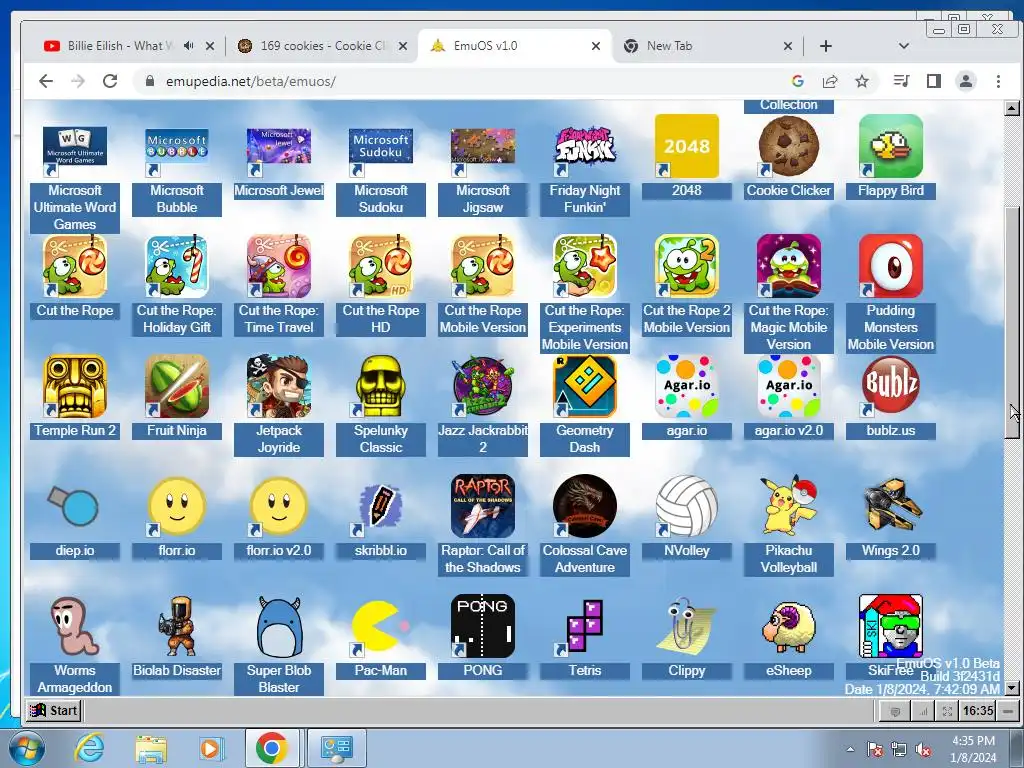The width and height of the screenshot is (1024, 768).
Task: Open Microsoft Ultimate Word Games icon
Action: [75, 146]
